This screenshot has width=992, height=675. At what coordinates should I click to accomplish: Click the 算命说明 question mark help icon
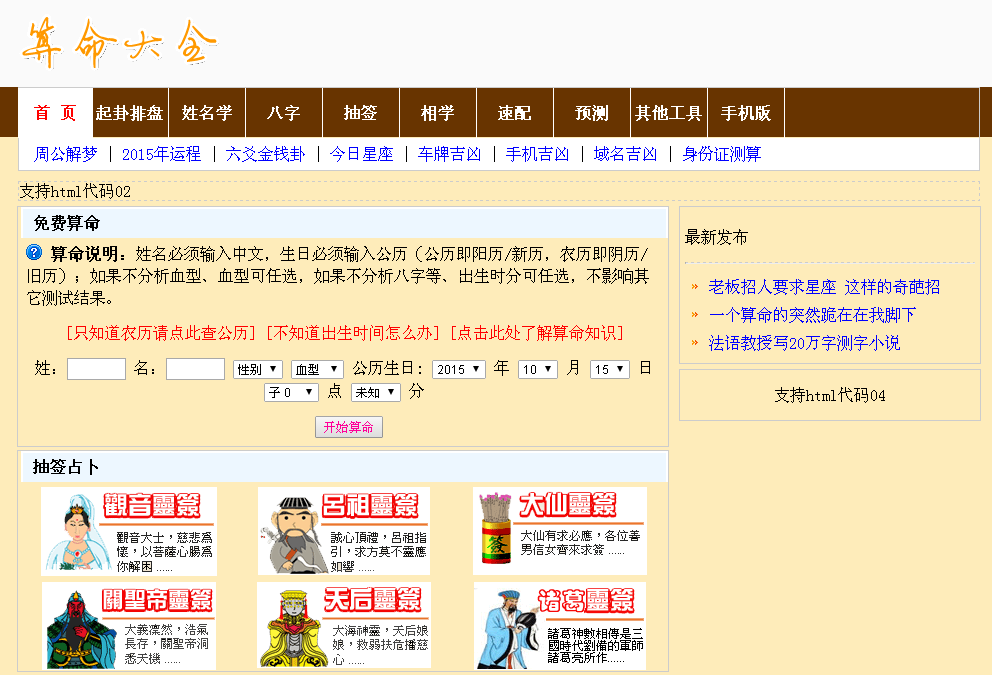click(x=31, y=251)
